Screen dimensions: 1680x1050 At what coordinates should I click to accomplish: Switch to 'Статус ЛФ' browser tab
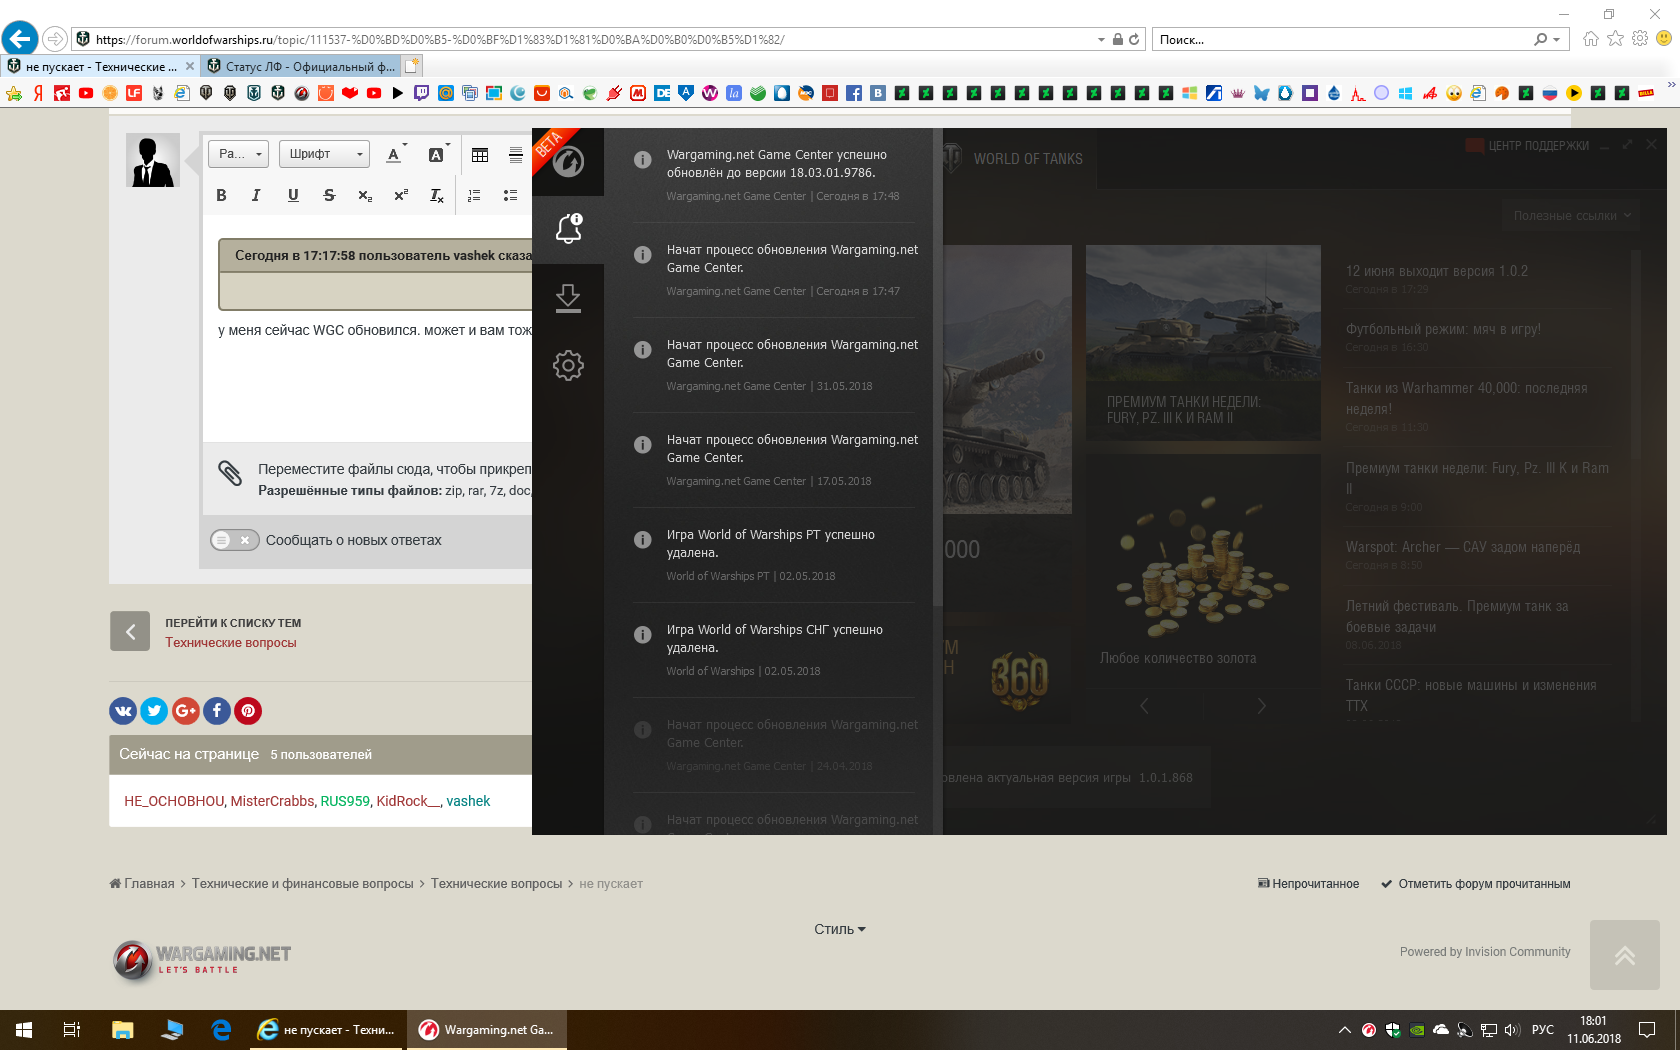300,66
